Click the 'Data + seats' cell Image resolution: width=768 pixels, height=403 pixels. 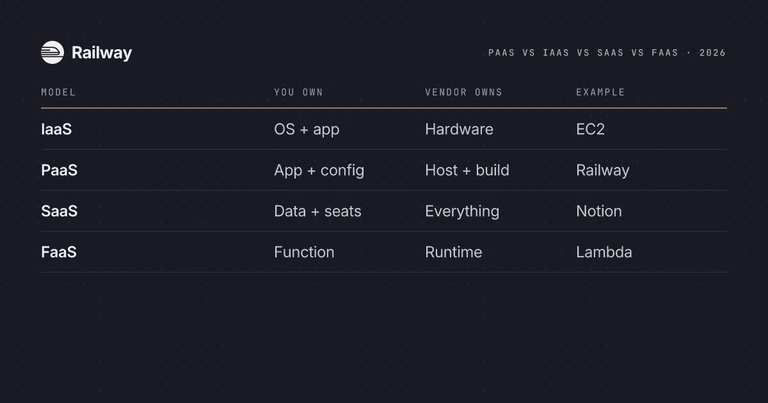coord(317,211)
